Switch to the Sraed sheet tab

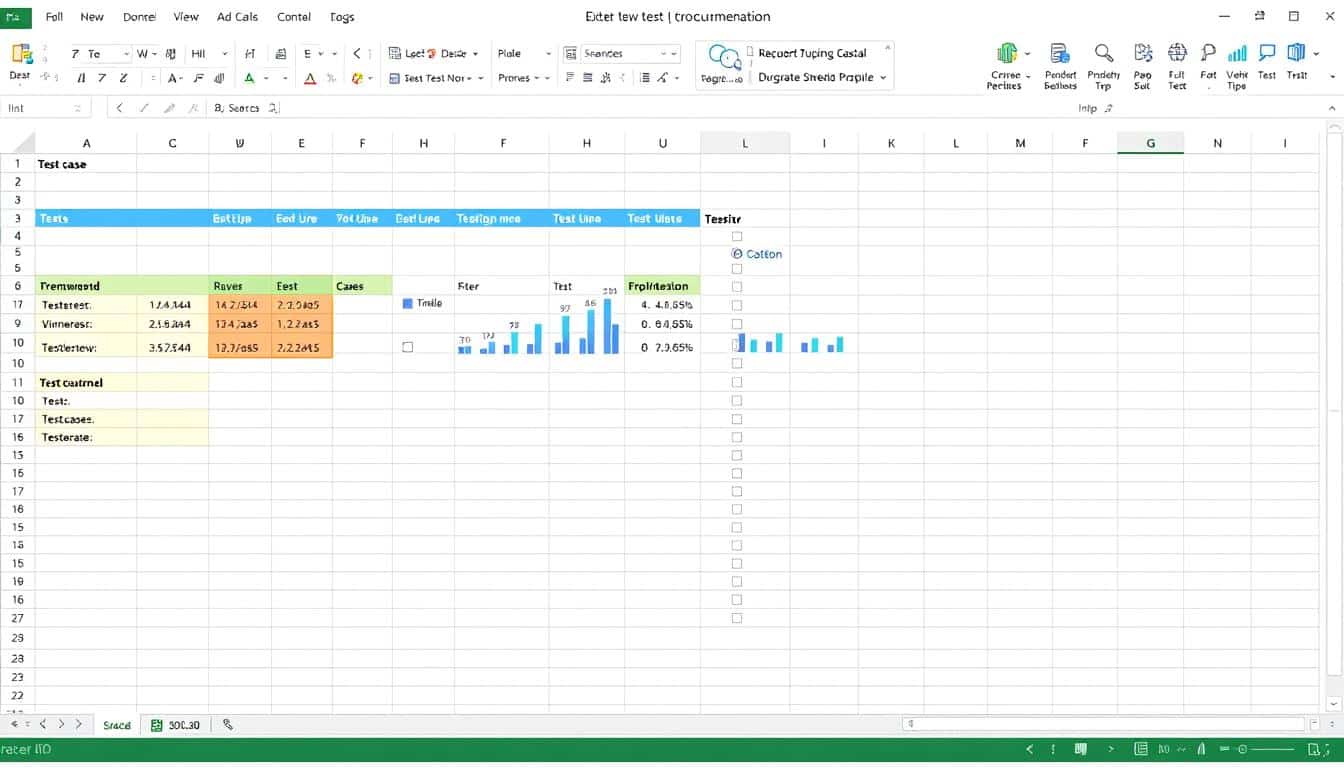pos(117,725)
